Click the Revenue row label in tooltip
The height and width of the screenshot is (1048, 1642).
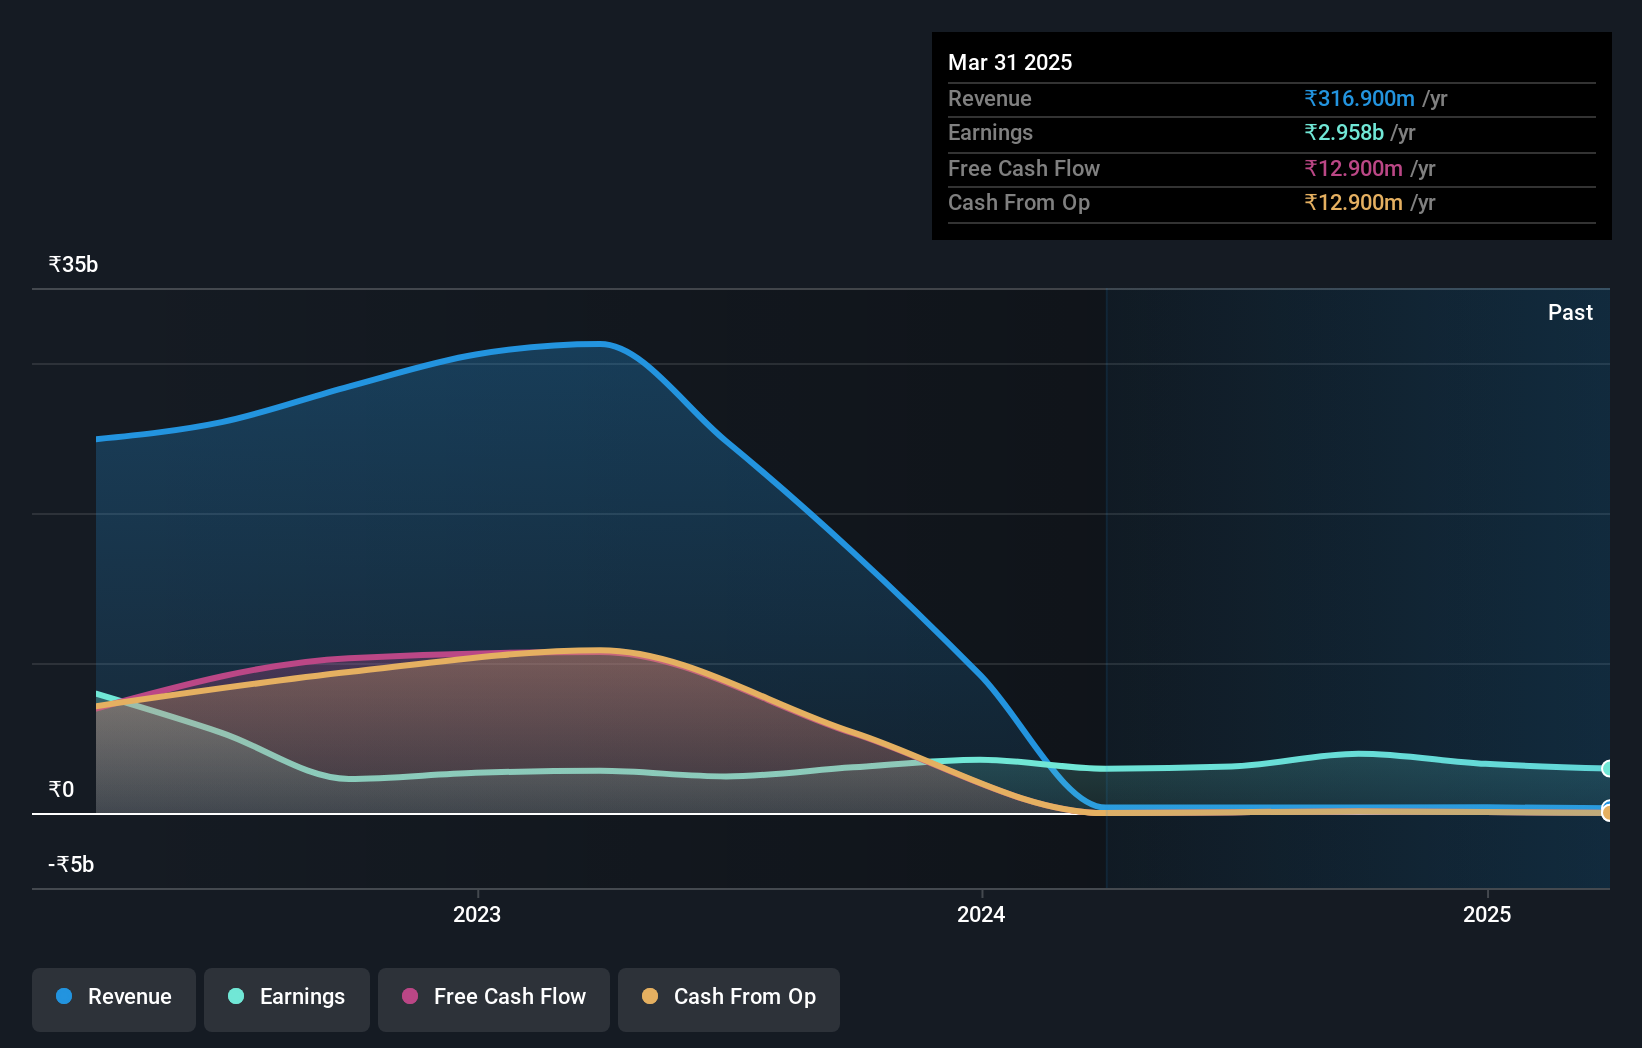pyautogui.click(x=990, y=98)
